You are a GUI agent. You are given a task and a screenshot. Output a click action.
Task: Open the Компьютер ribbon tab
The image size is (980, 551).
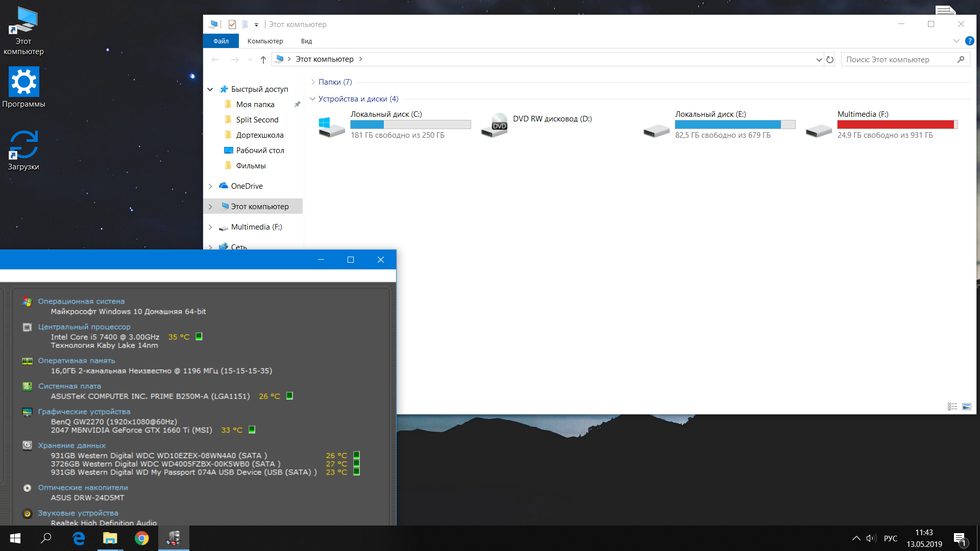pos(265,41)
